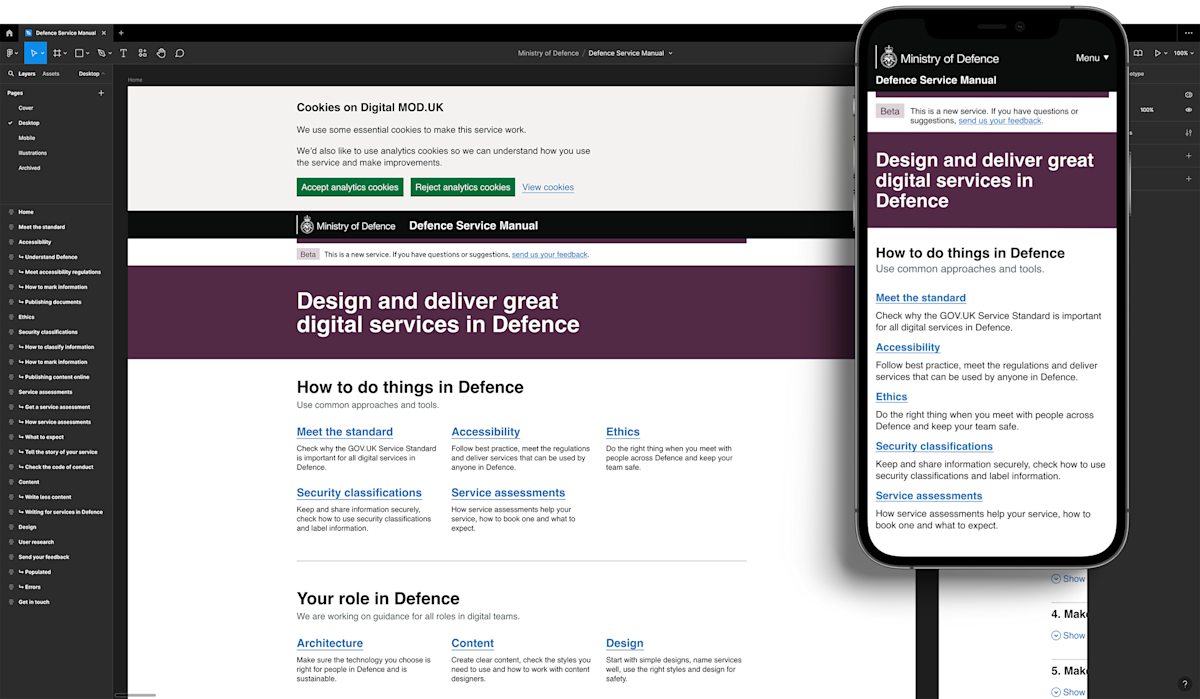The image size is (1200, 699).
Task: Select the Pen tool
Action: click(101, 53)
